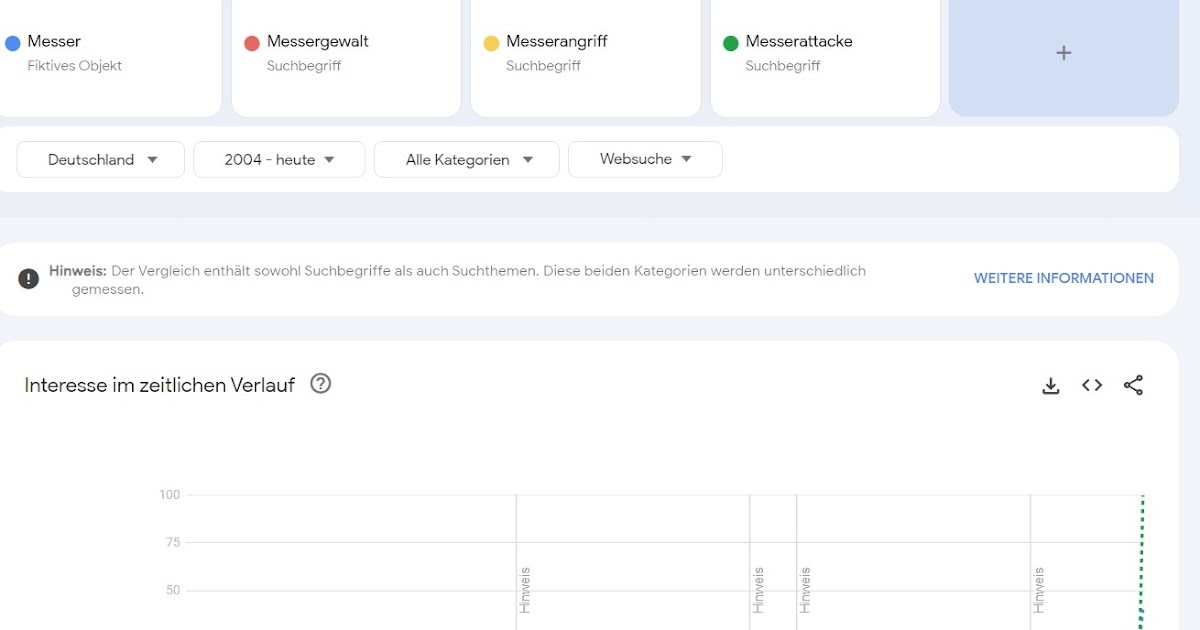Open the Deutschland region dropdown
The height and width of the screenshot is (630, 1200).
click(101, 160)
